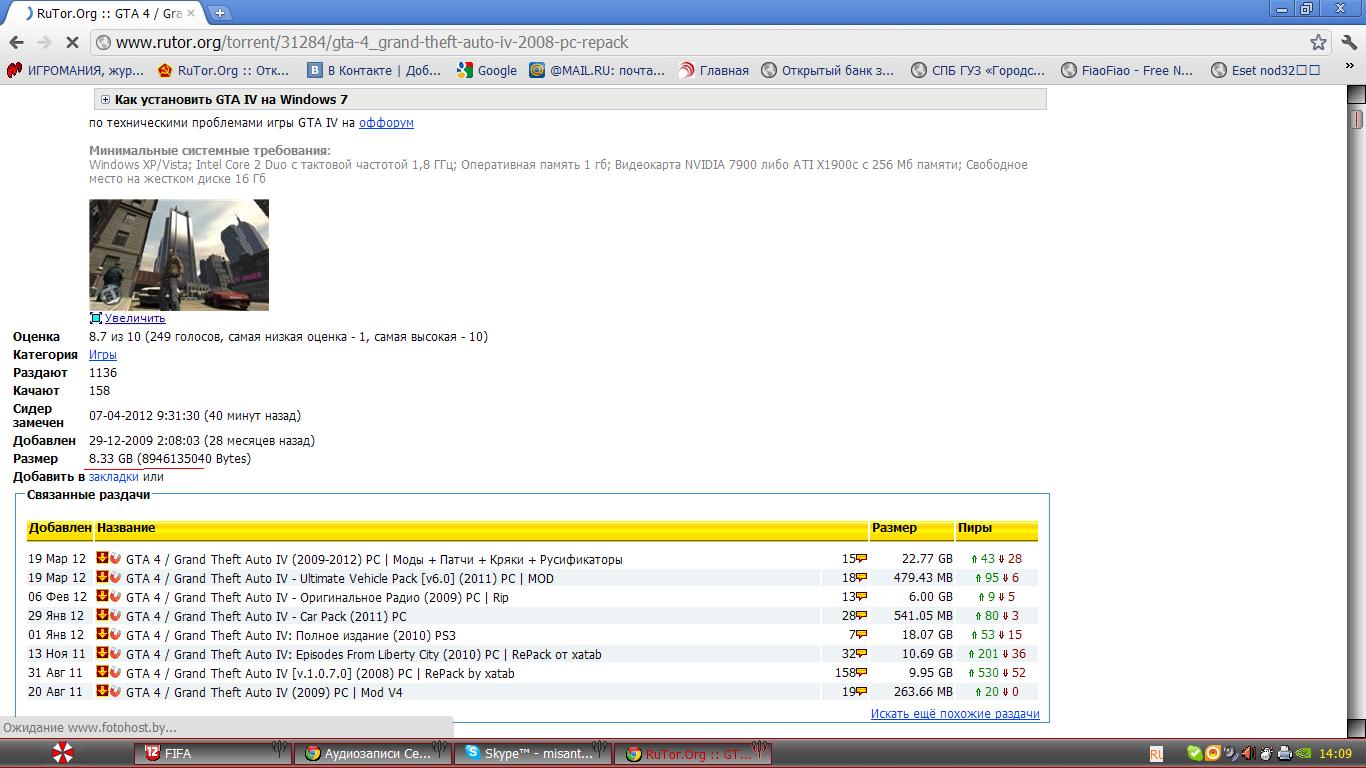Image resolution: width=1366 pixels, height=768 pixels.
Task: Open v.1.0.7.0 RePack by xatab link
Action: pos(320,673)
